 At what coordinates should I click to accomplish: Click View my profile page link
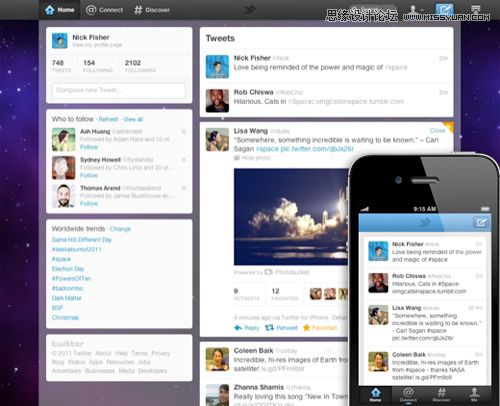[x=97, y=45]
